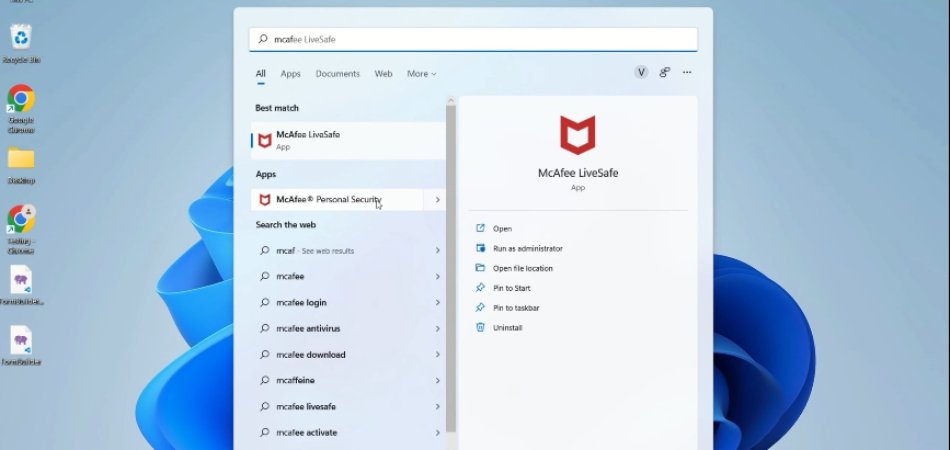Expand arrow next to mcafee antivirus suggestion
This screenshot has height=450, width=950.
[437, 329]
